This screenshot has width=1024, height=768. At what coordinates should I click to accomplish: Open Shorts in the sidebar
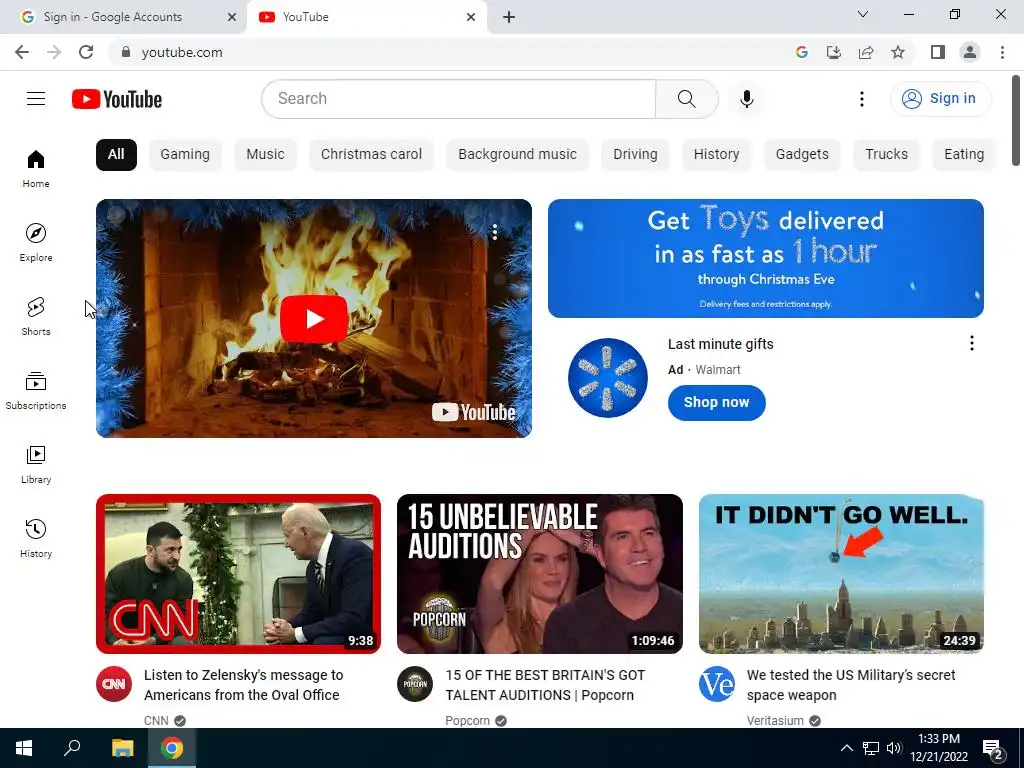[36, 316]
